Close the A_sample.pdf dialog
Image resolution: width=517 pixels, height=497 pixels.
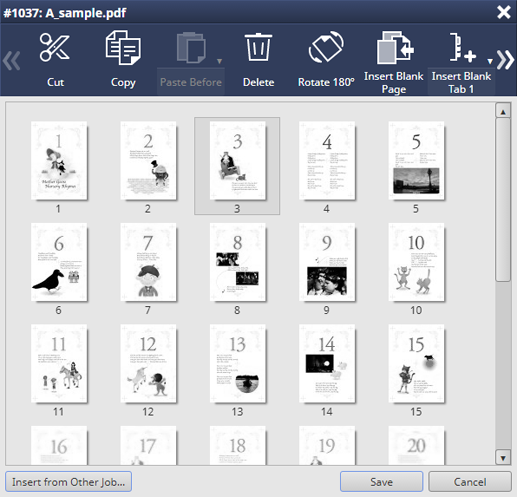[x=504, y=12]
